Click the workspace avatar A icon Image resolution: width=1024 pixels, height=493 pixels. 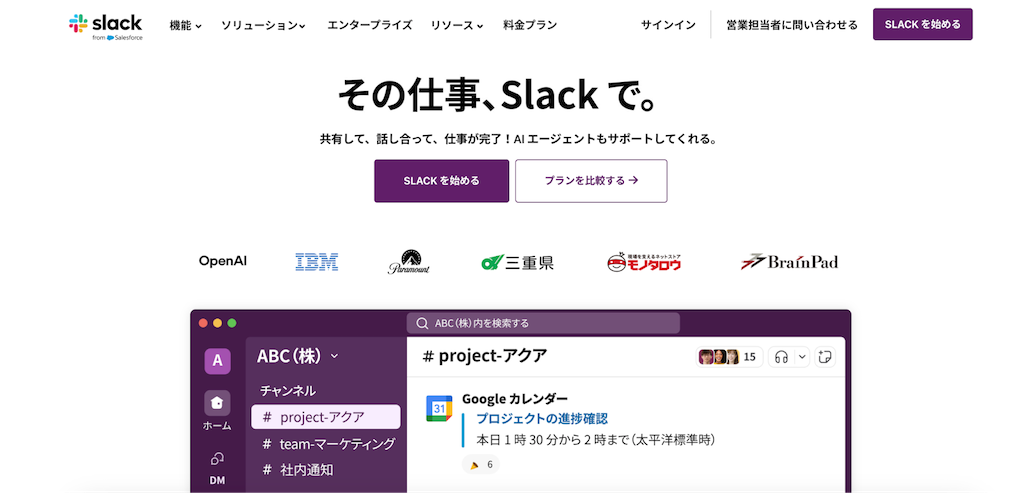pyautogui.click(x=217, y=360)
